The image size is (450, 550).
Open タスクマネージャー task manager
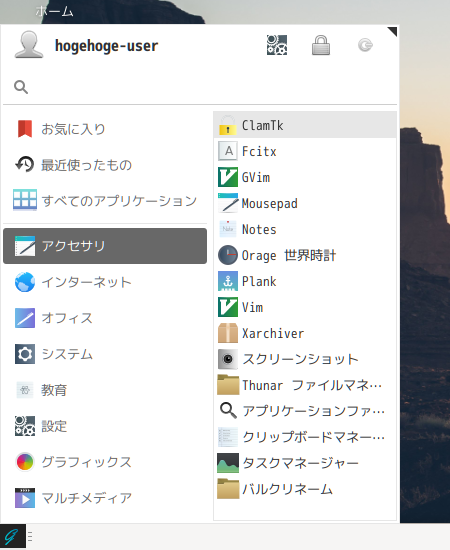click(x=305, y=463)
